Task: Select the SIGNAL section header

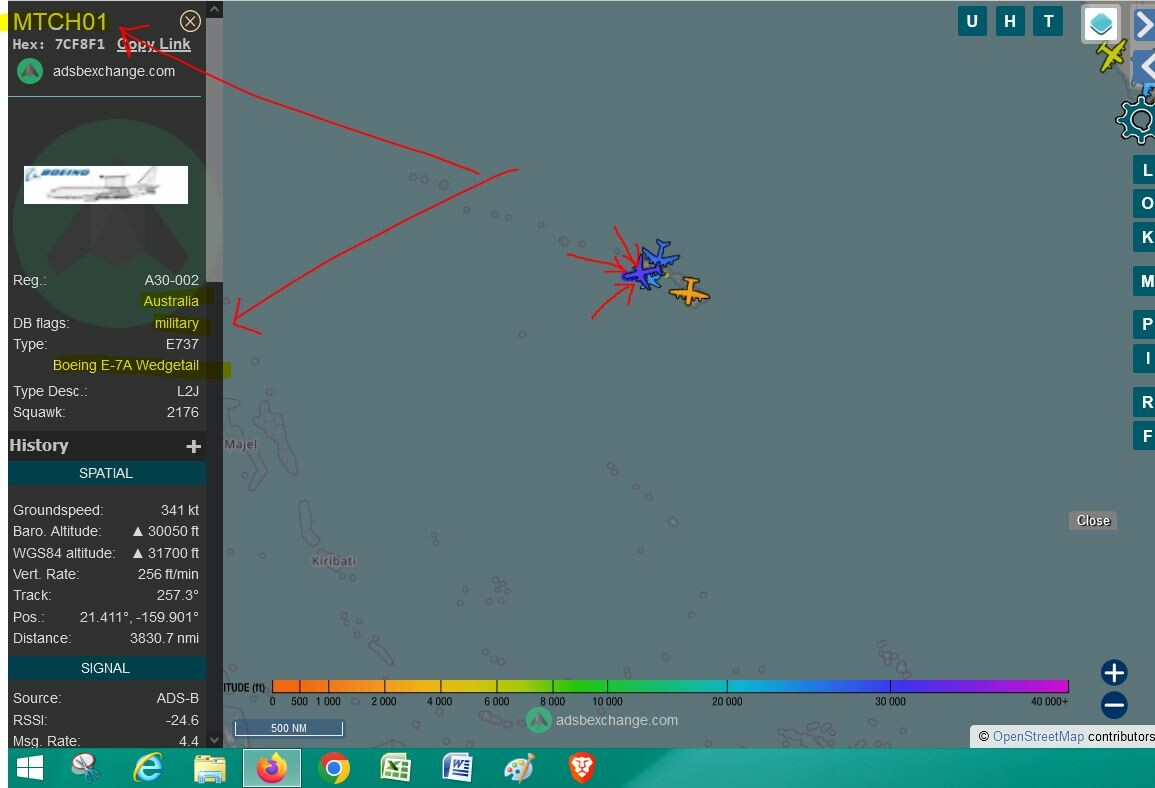Action: point(106,668)
